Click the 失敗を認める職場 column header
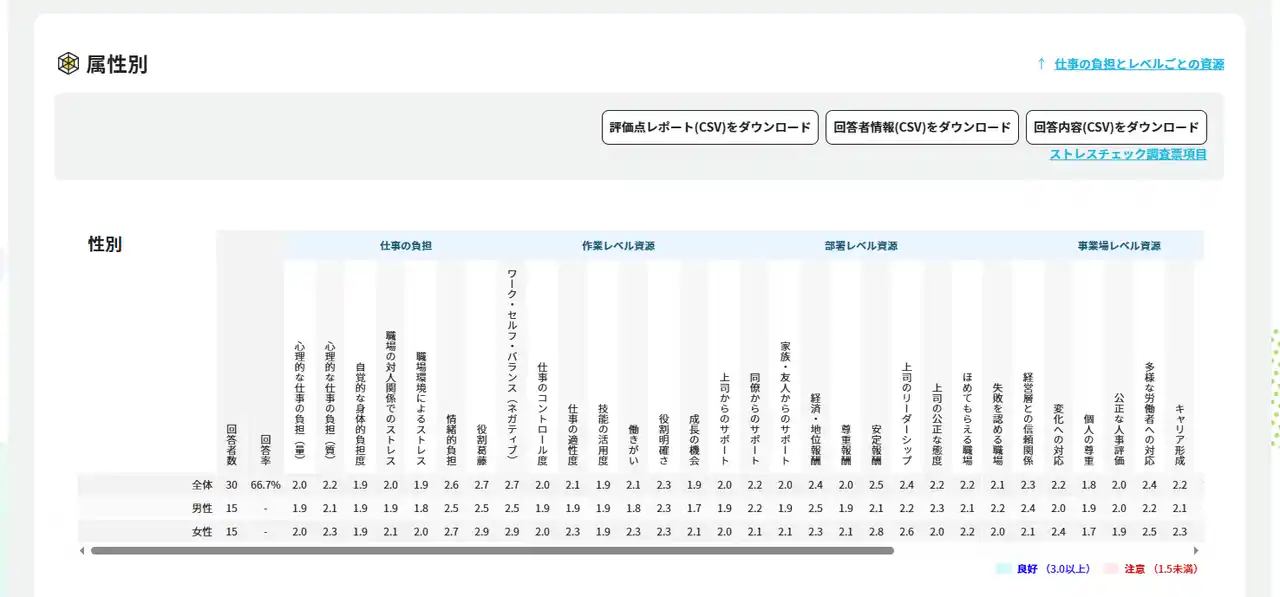 coord(998,424)
